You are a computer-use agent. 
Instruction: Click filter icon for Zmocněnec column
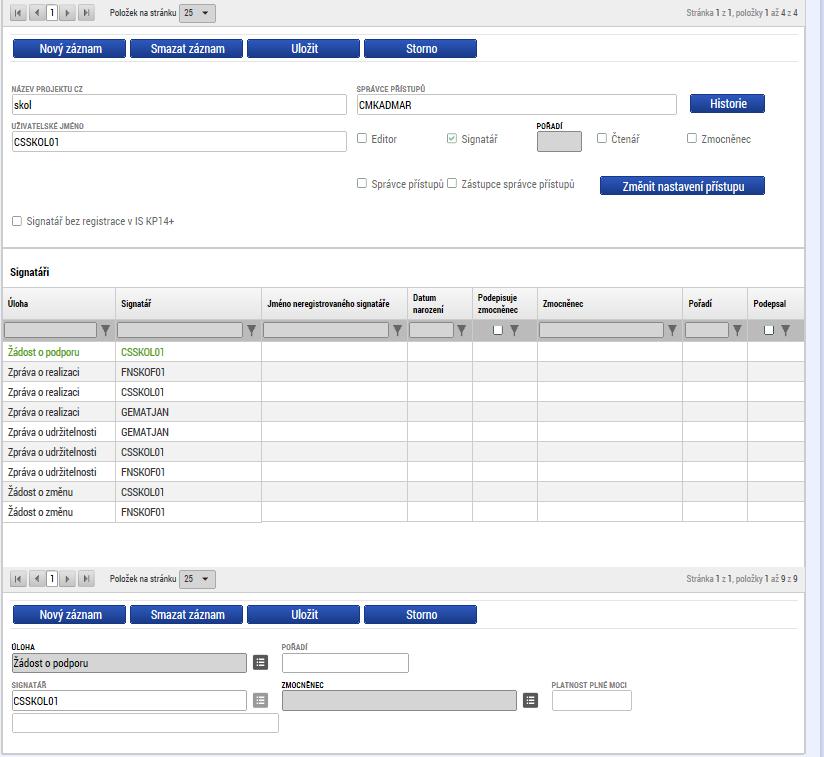pos(672,330)
